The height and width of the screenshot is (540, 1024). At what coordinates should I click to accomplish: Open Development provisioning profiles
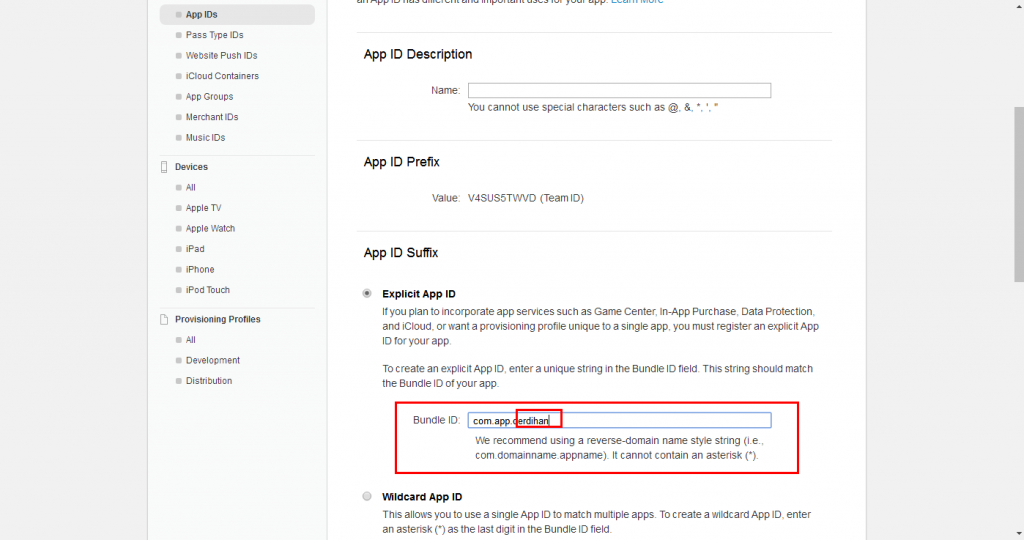(x=212, y=360)
